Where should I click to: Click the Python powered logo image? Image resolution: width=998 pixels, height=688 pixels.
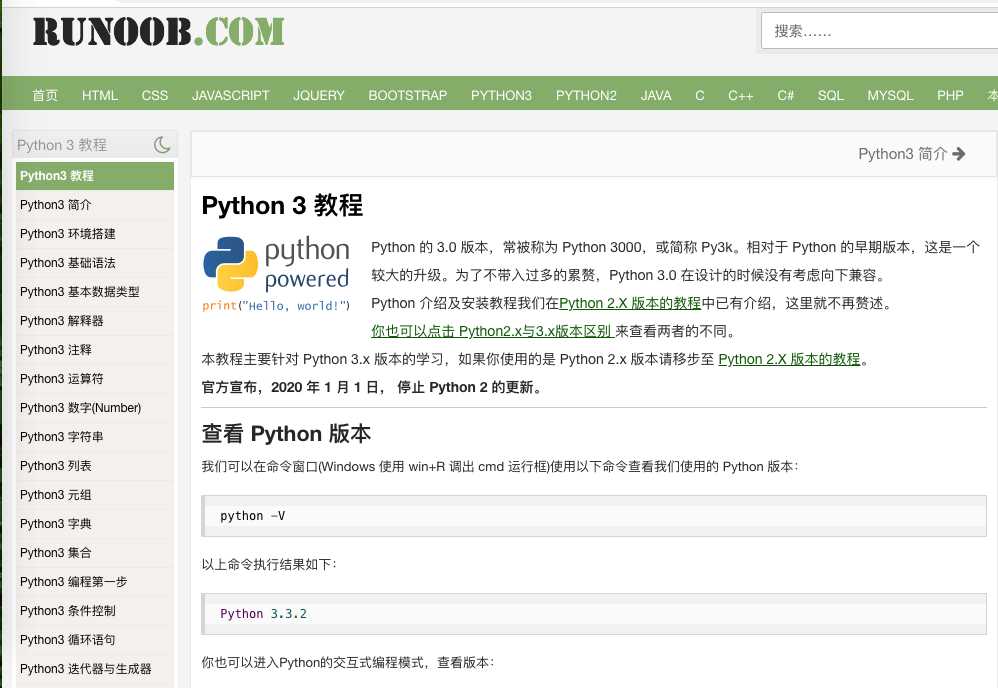point(276,274)
